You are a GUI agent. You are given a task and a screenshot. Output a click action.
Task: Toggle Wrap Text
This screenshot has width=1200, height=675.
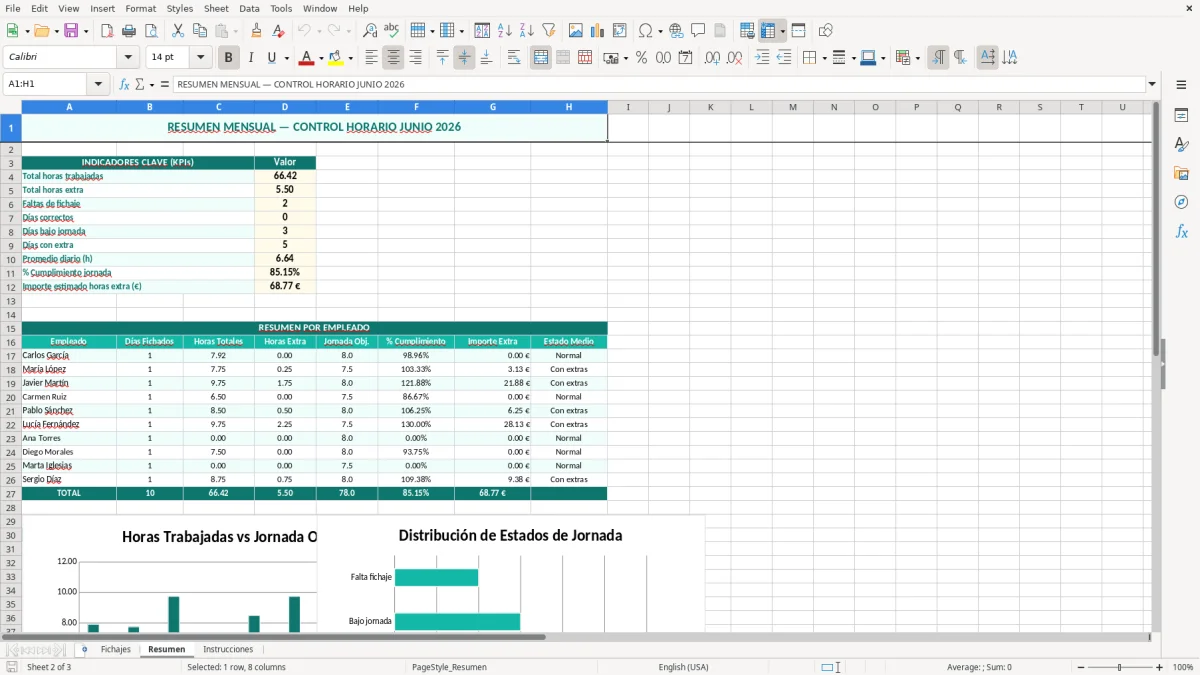(514, 58)
